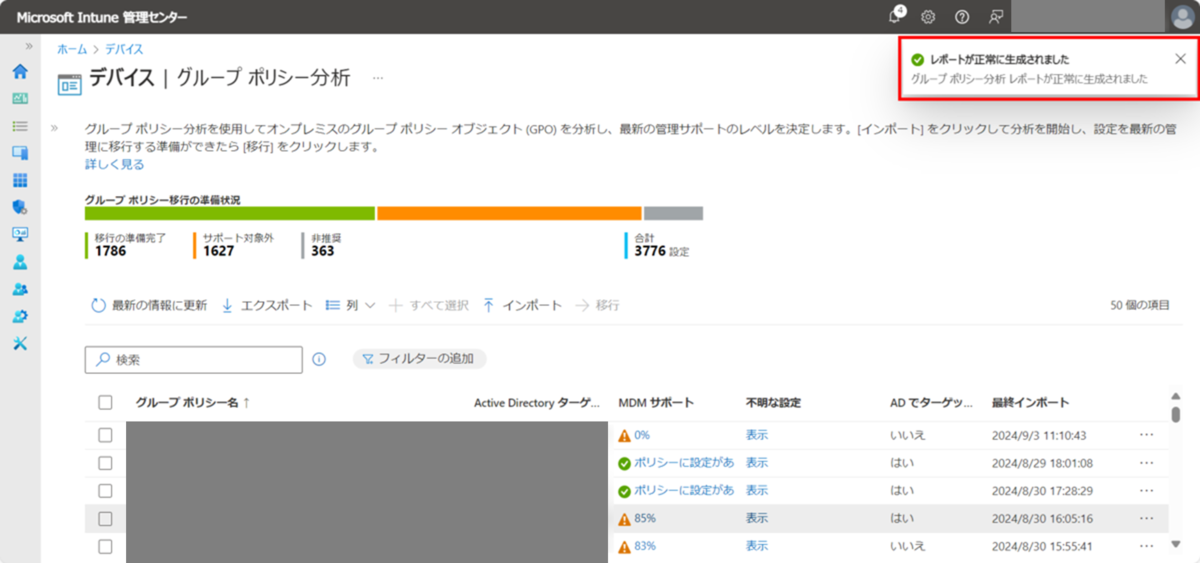Click the エクスポート button

(266, 305)
